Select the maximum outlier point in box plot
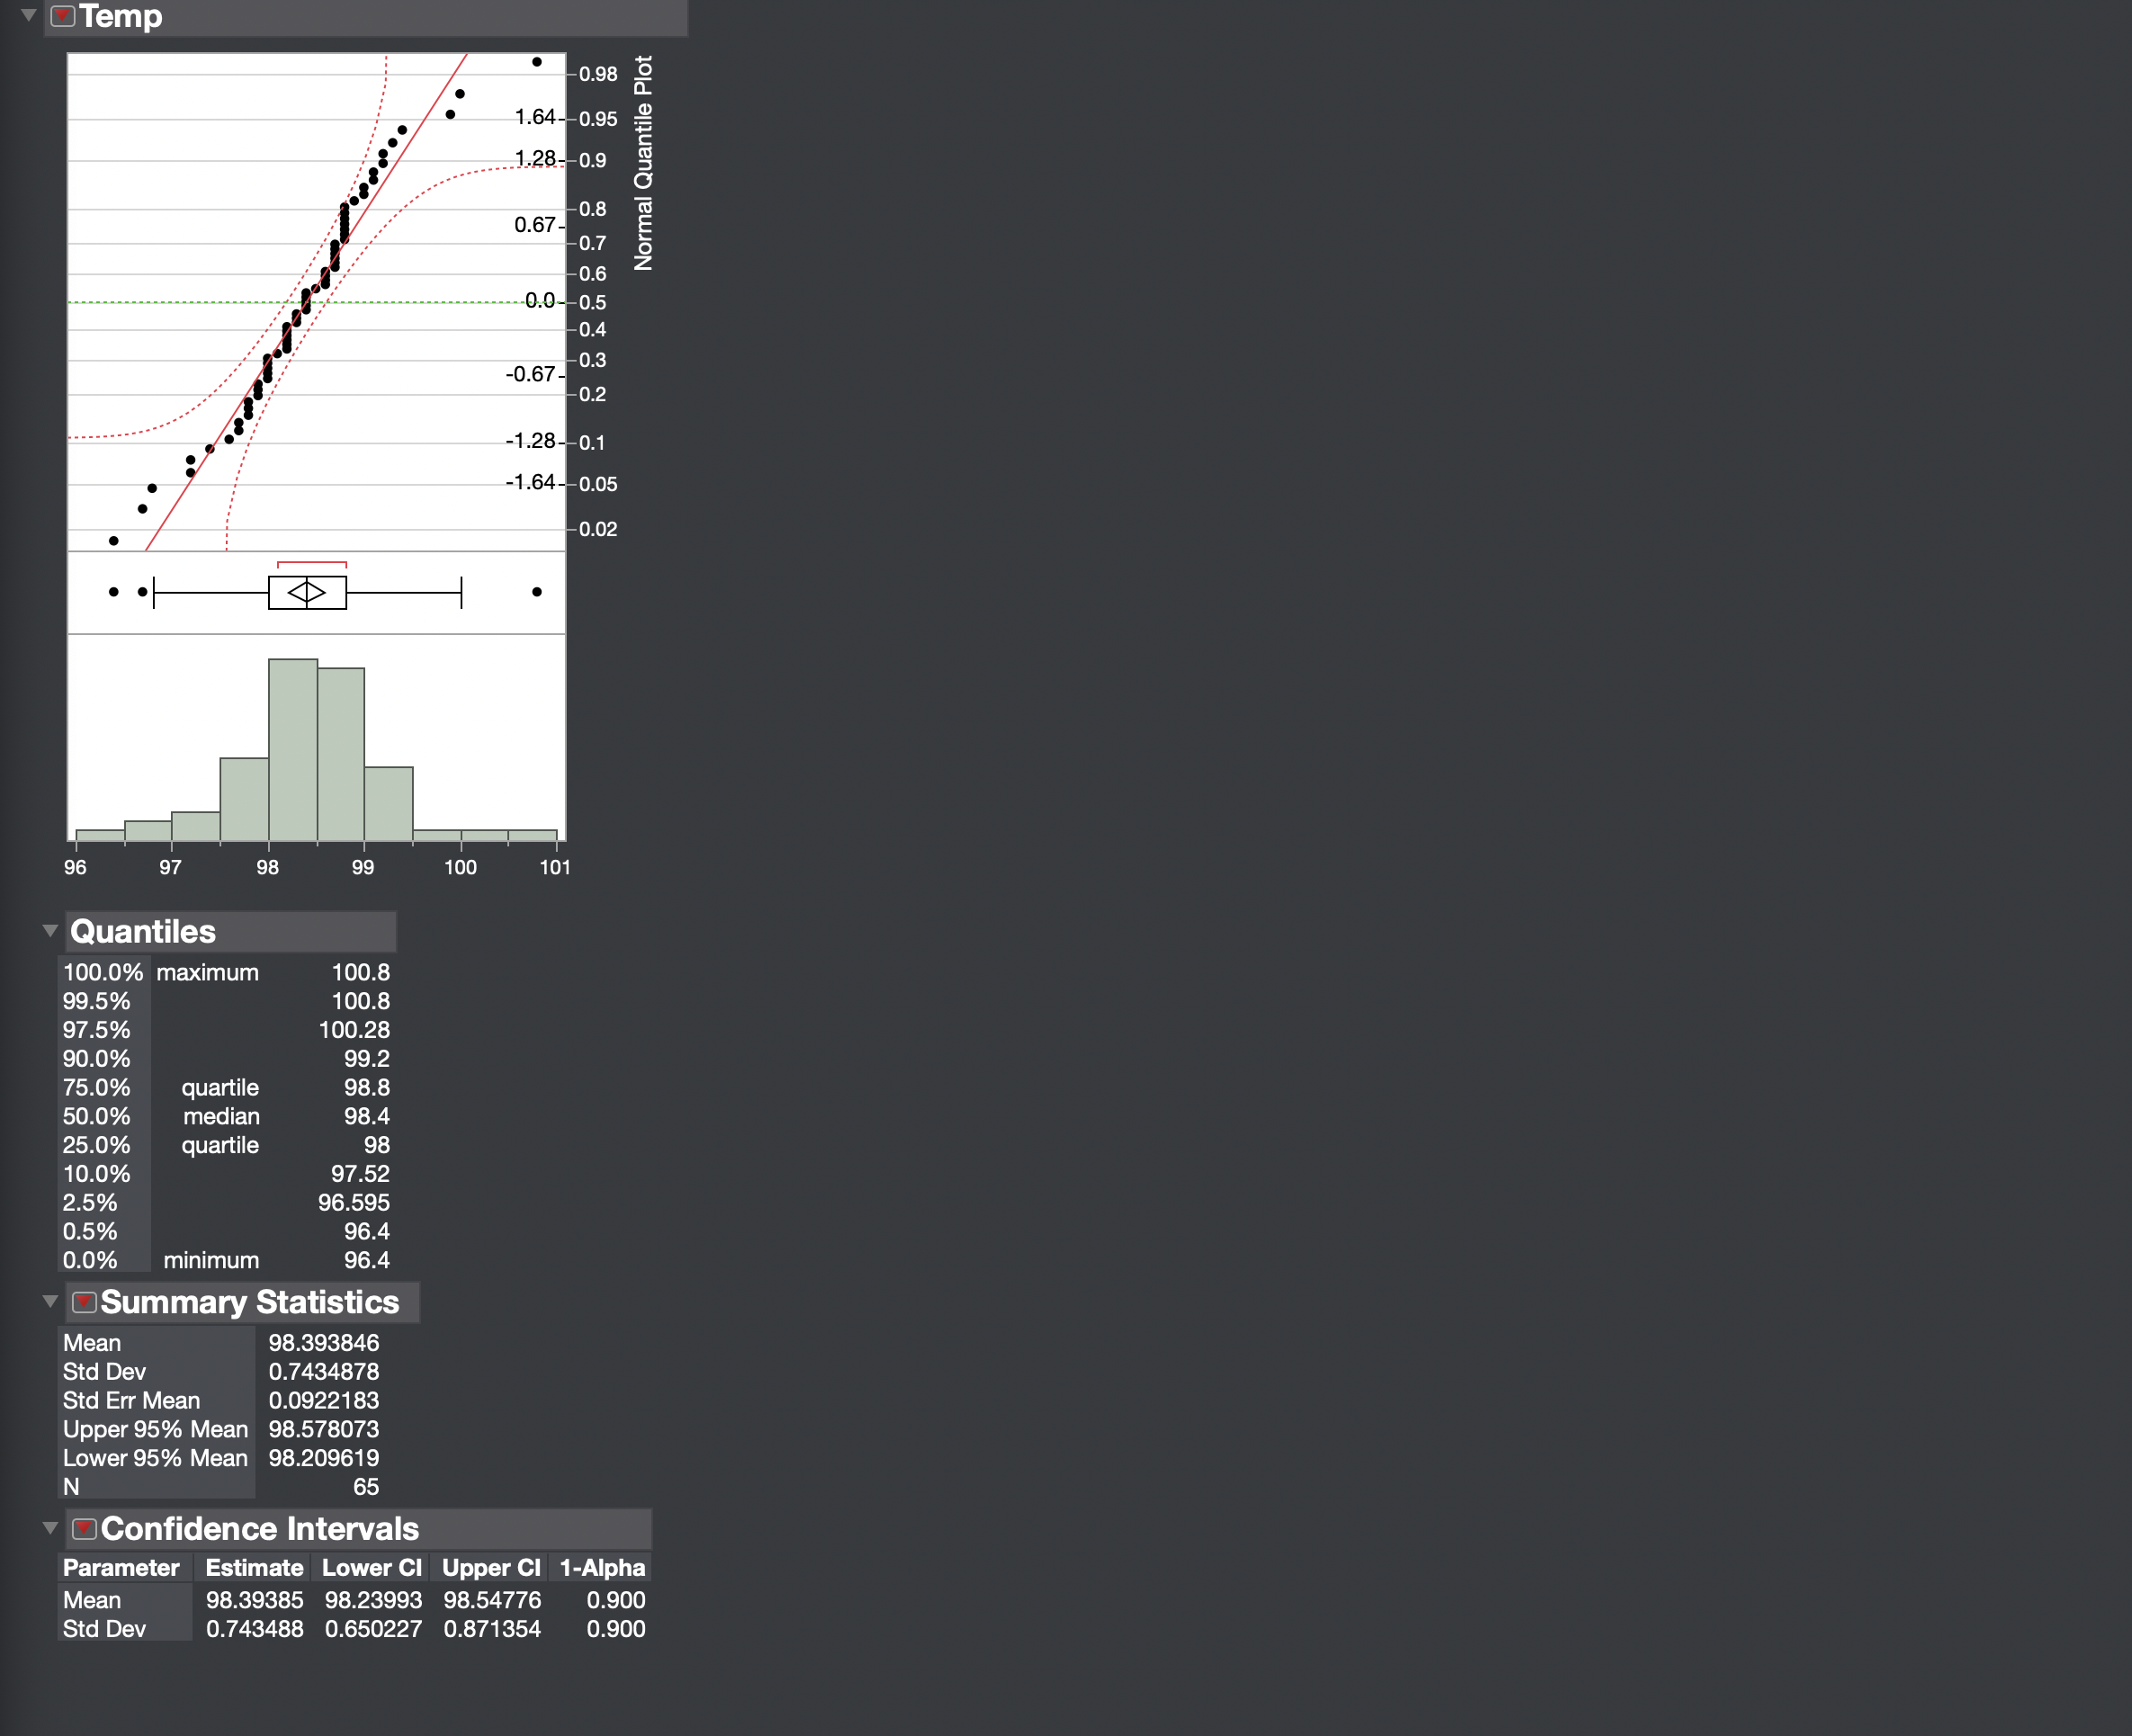The width and height of the screenshot is (2132, 1736). pos(537,592)
